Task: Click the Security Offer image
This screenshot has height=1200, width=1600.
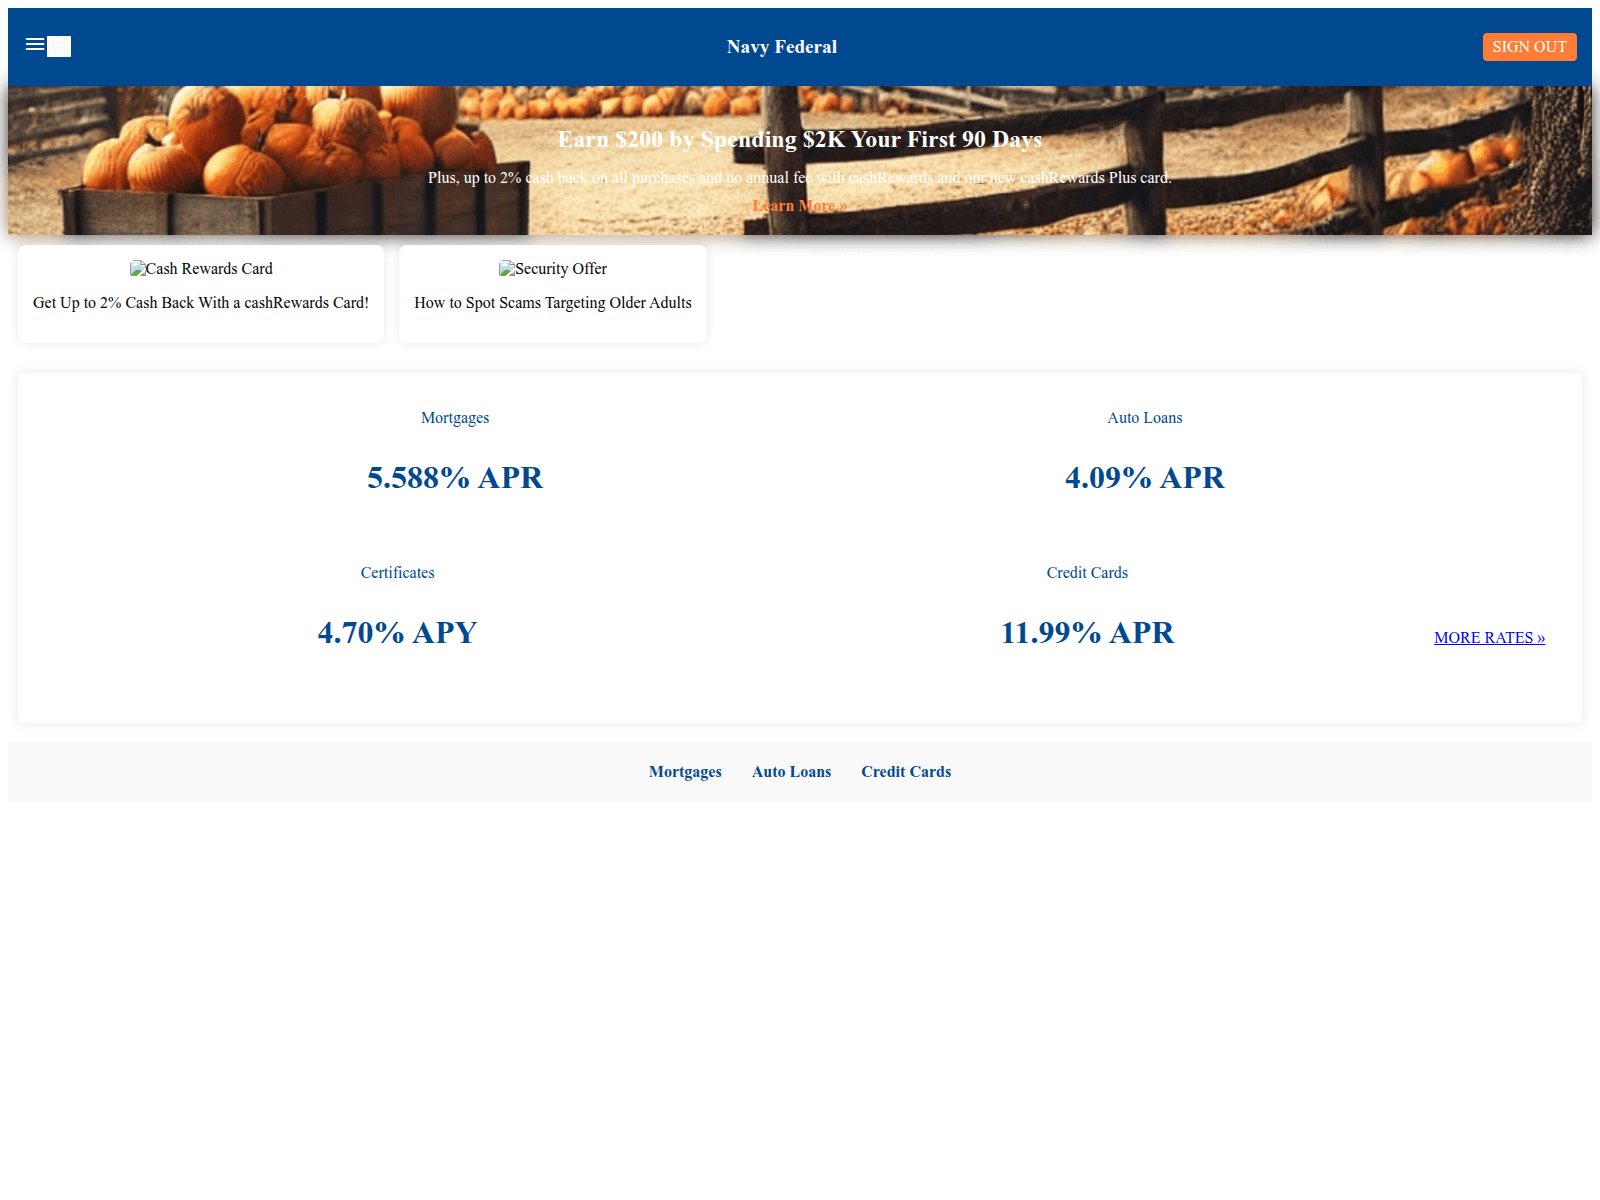Action: click(553, 268)
